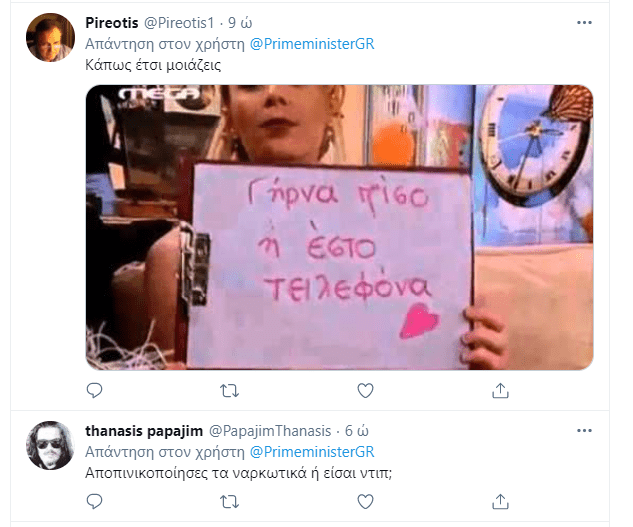Share thanasis papajim's tweet
The width and height of the screenshot is (633, 527).
pos(500,502)
